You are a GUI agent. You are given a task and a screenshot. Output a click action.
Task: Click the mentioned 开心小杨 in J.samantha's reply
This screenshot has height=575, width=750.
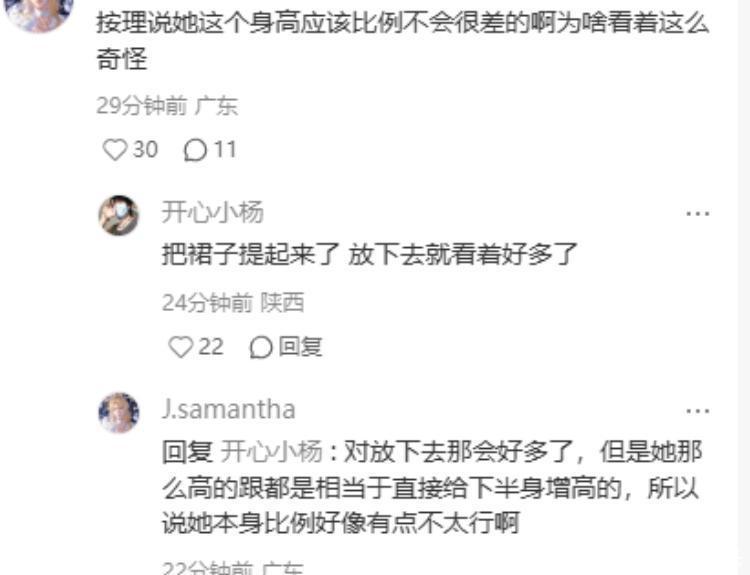[x=272, y=452]
